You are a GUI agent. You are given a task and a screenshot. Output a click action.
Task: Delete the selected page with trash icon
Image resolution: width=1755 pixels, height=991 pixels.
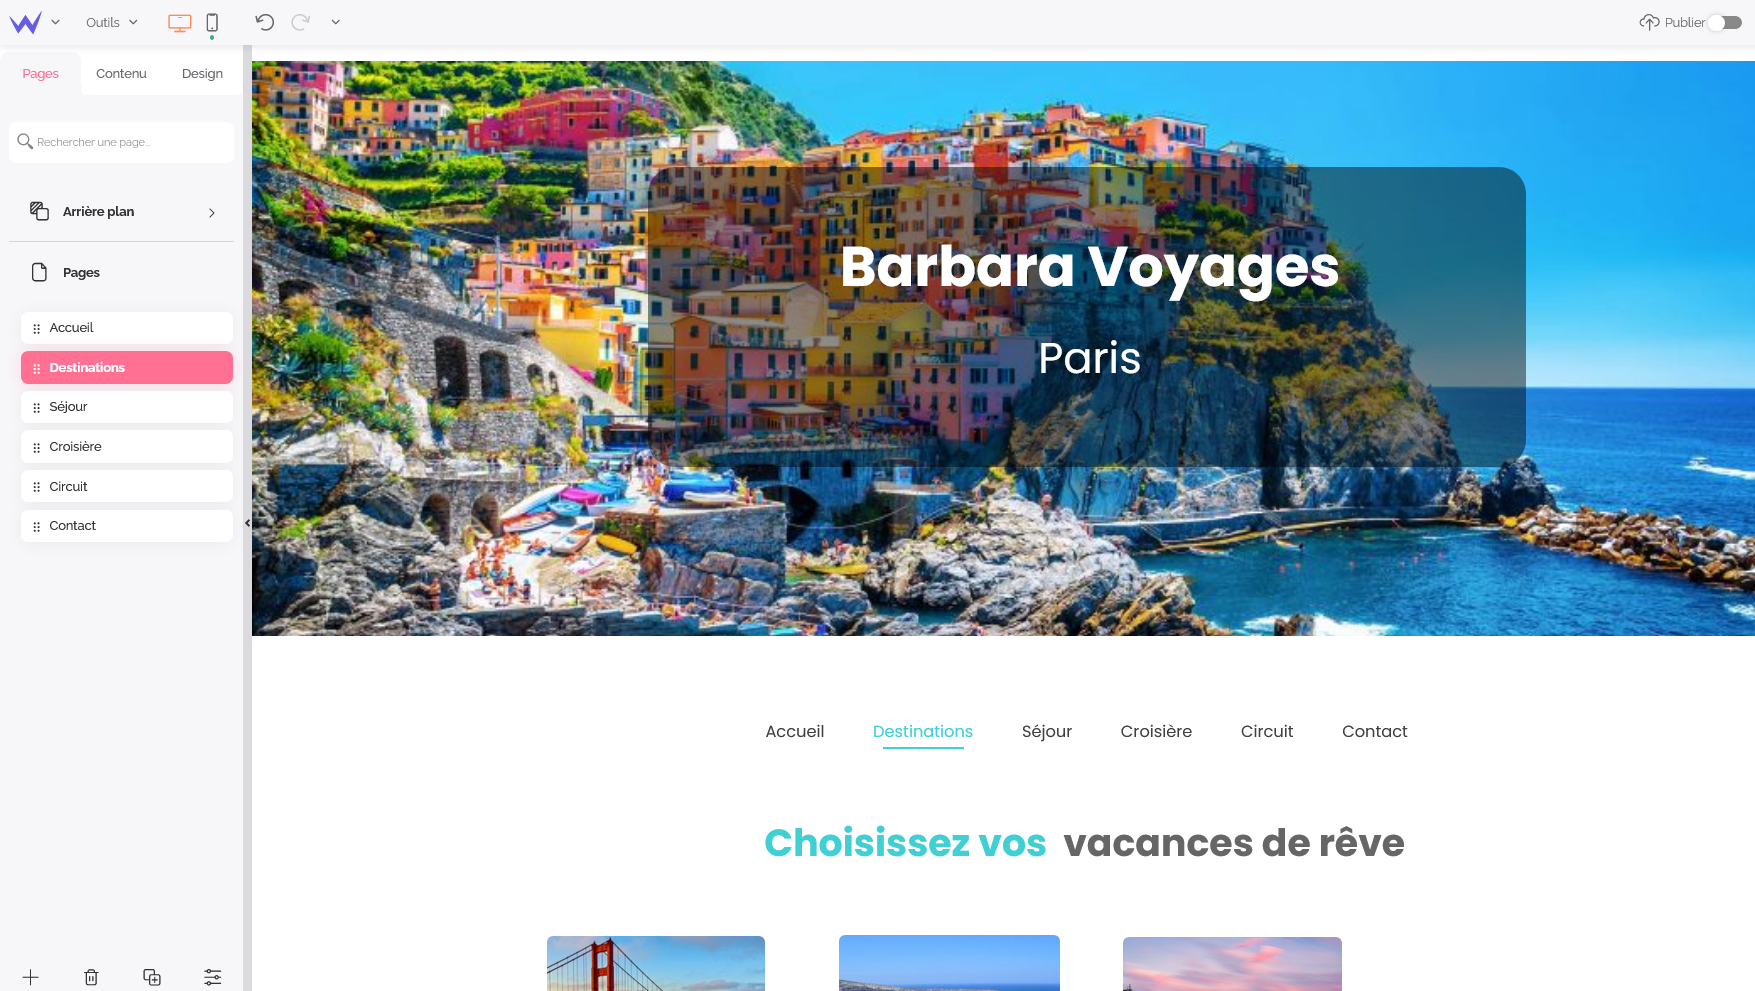91,977
